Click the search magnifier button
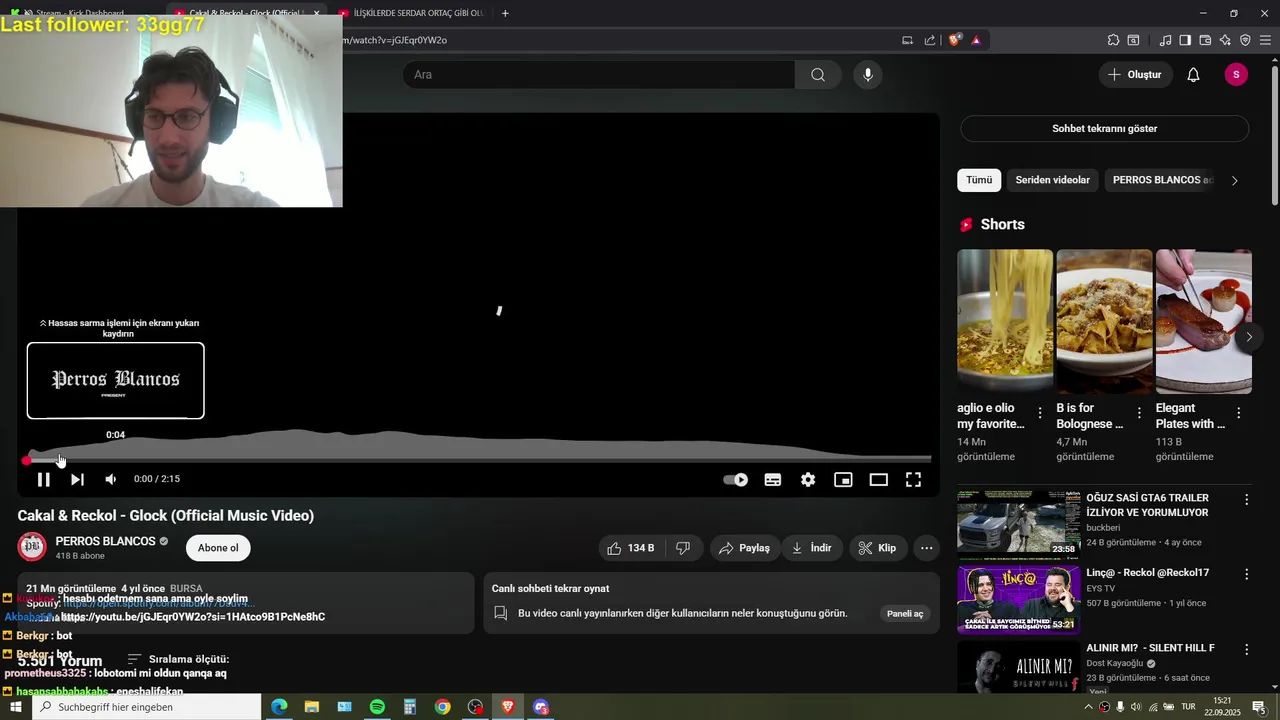The width and height of the screenshot is (1280, 720). coord(818,75)
